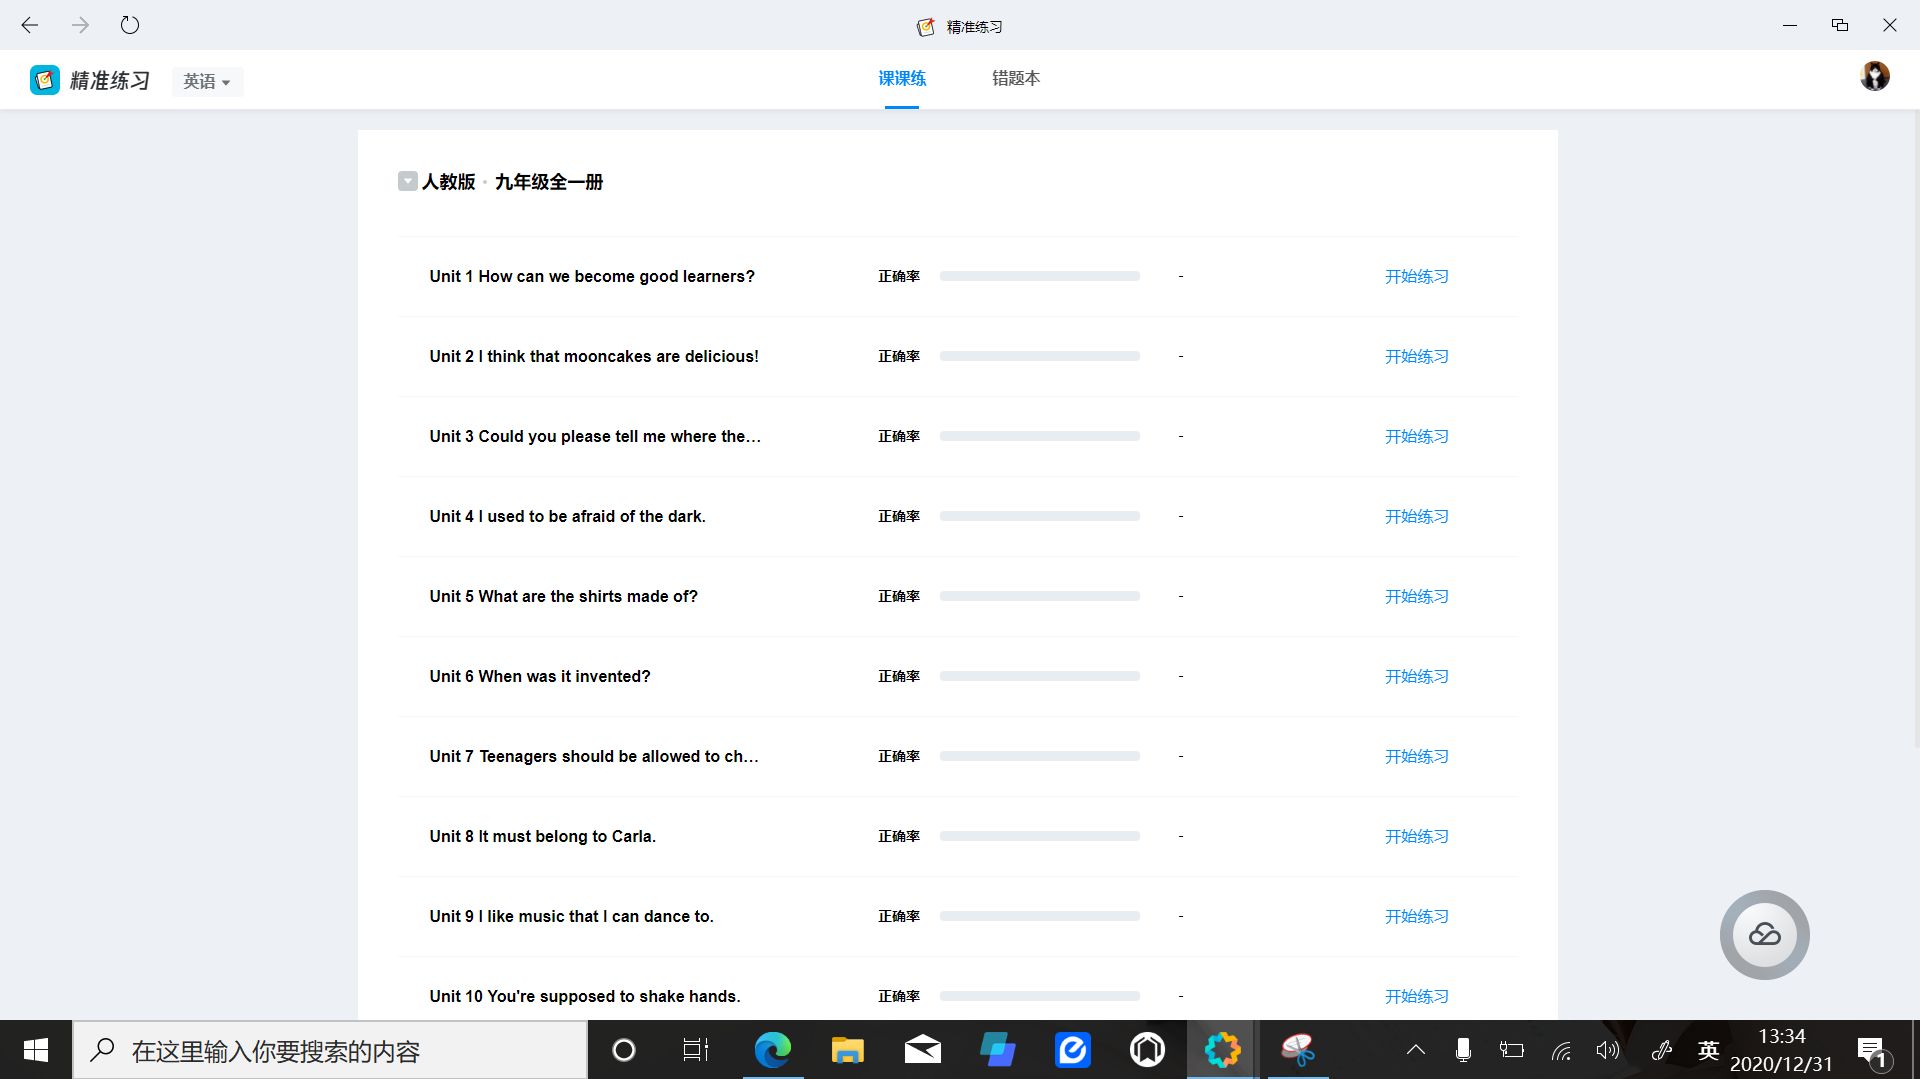Screen dimensions: 1920x1079
Task: Click 开始练习 for Unit 6
Action: (1416, 676)
